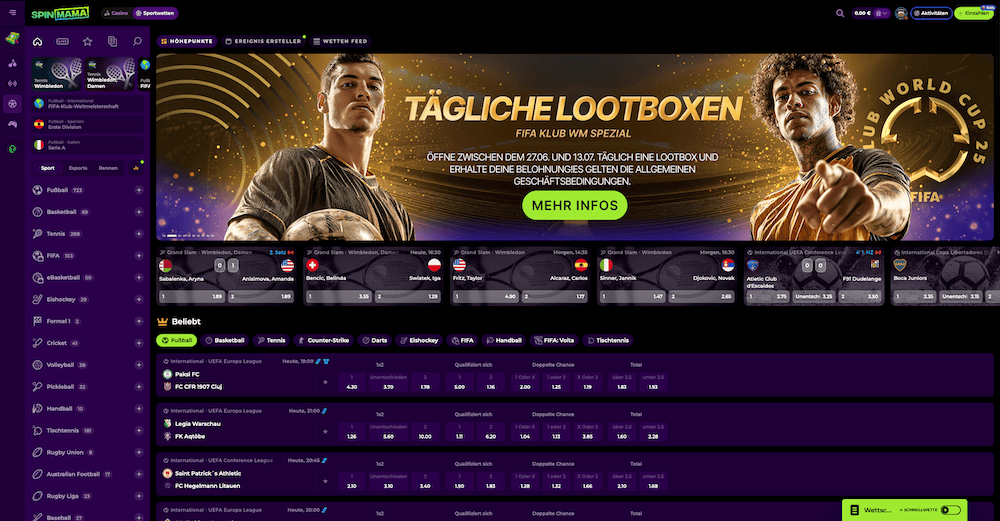Switch to the Ereignis Ersteller tab
The height and width of the screenshot is (521, 1000).
pos(263,41)
